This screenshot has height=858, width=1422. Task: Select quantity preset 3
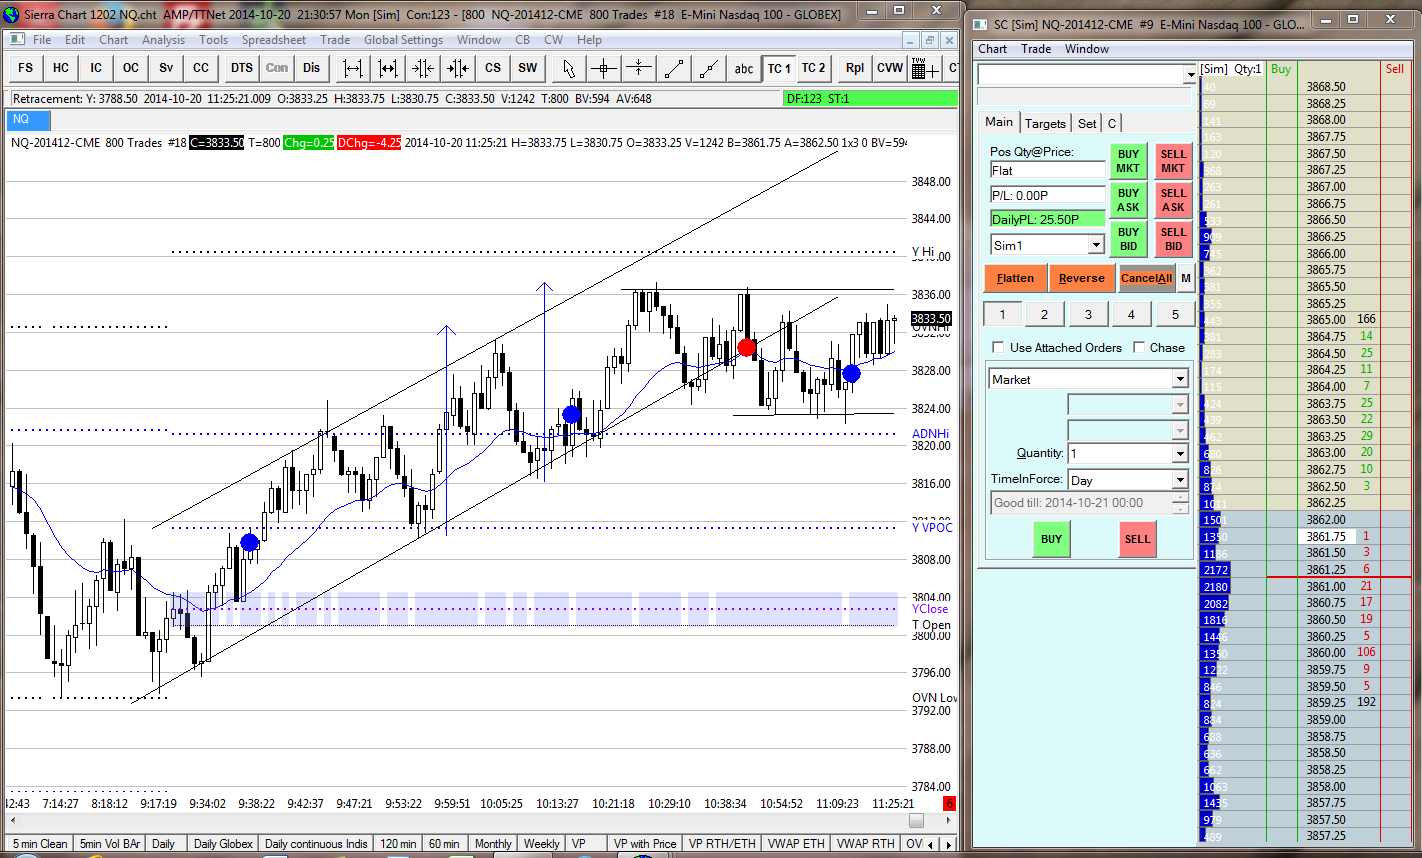pos(1088,314)
